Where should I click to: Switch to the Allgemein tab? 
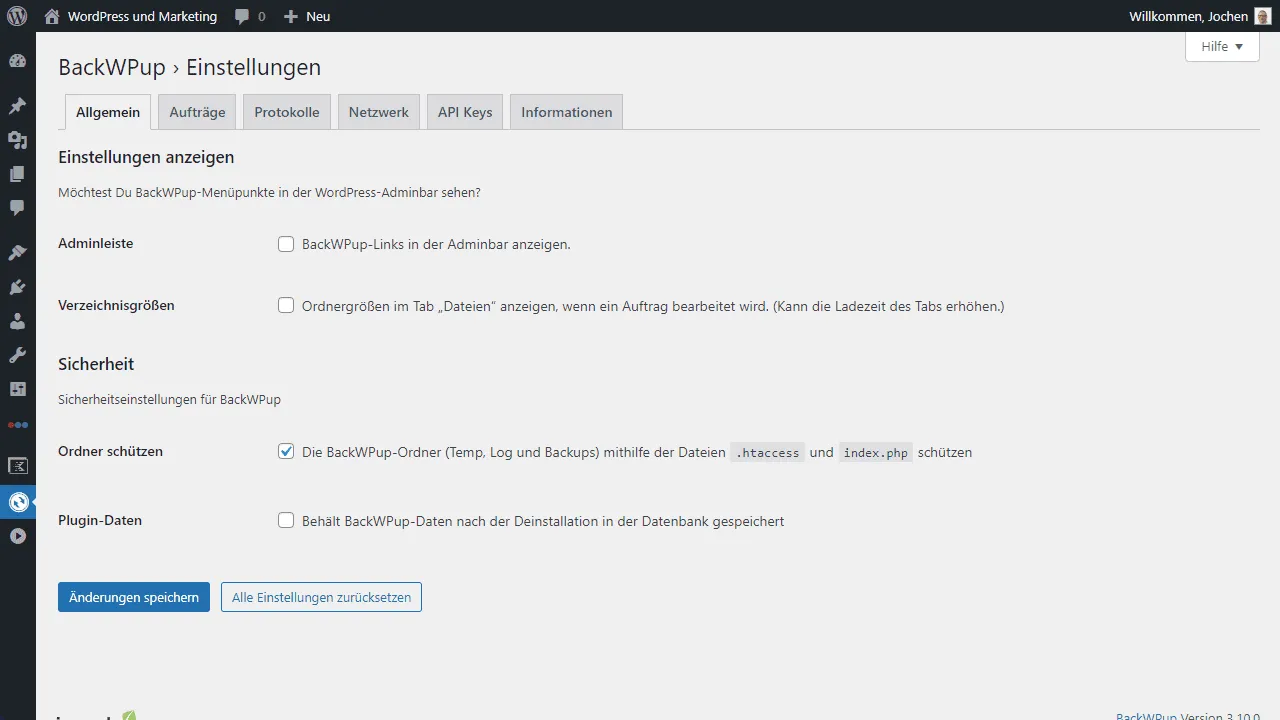[x=108, y=112]
